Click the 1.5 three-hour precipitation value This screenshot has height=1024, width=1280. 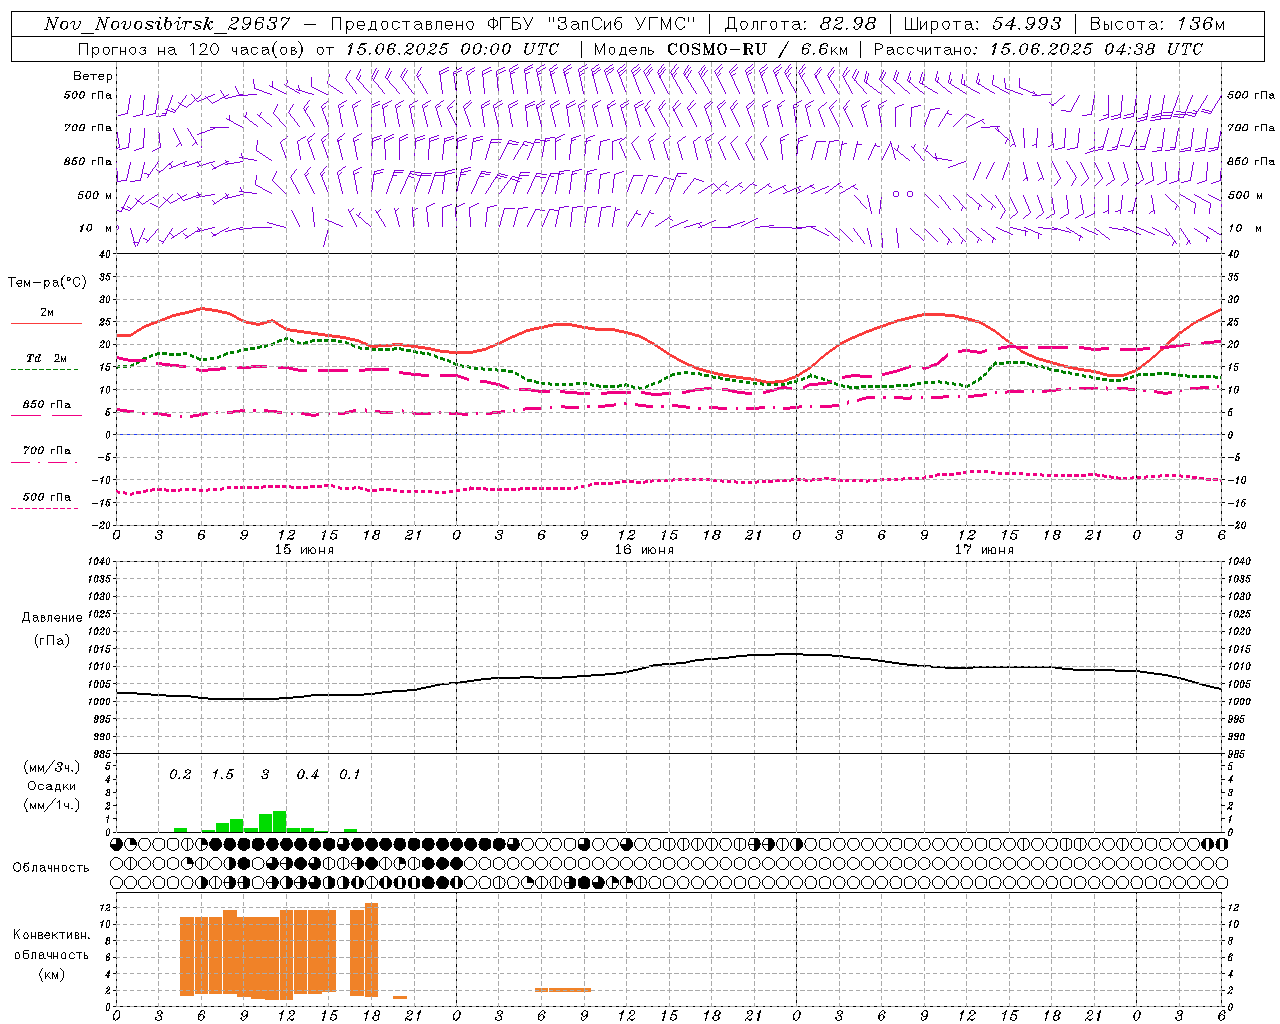(x=222, y=775)
